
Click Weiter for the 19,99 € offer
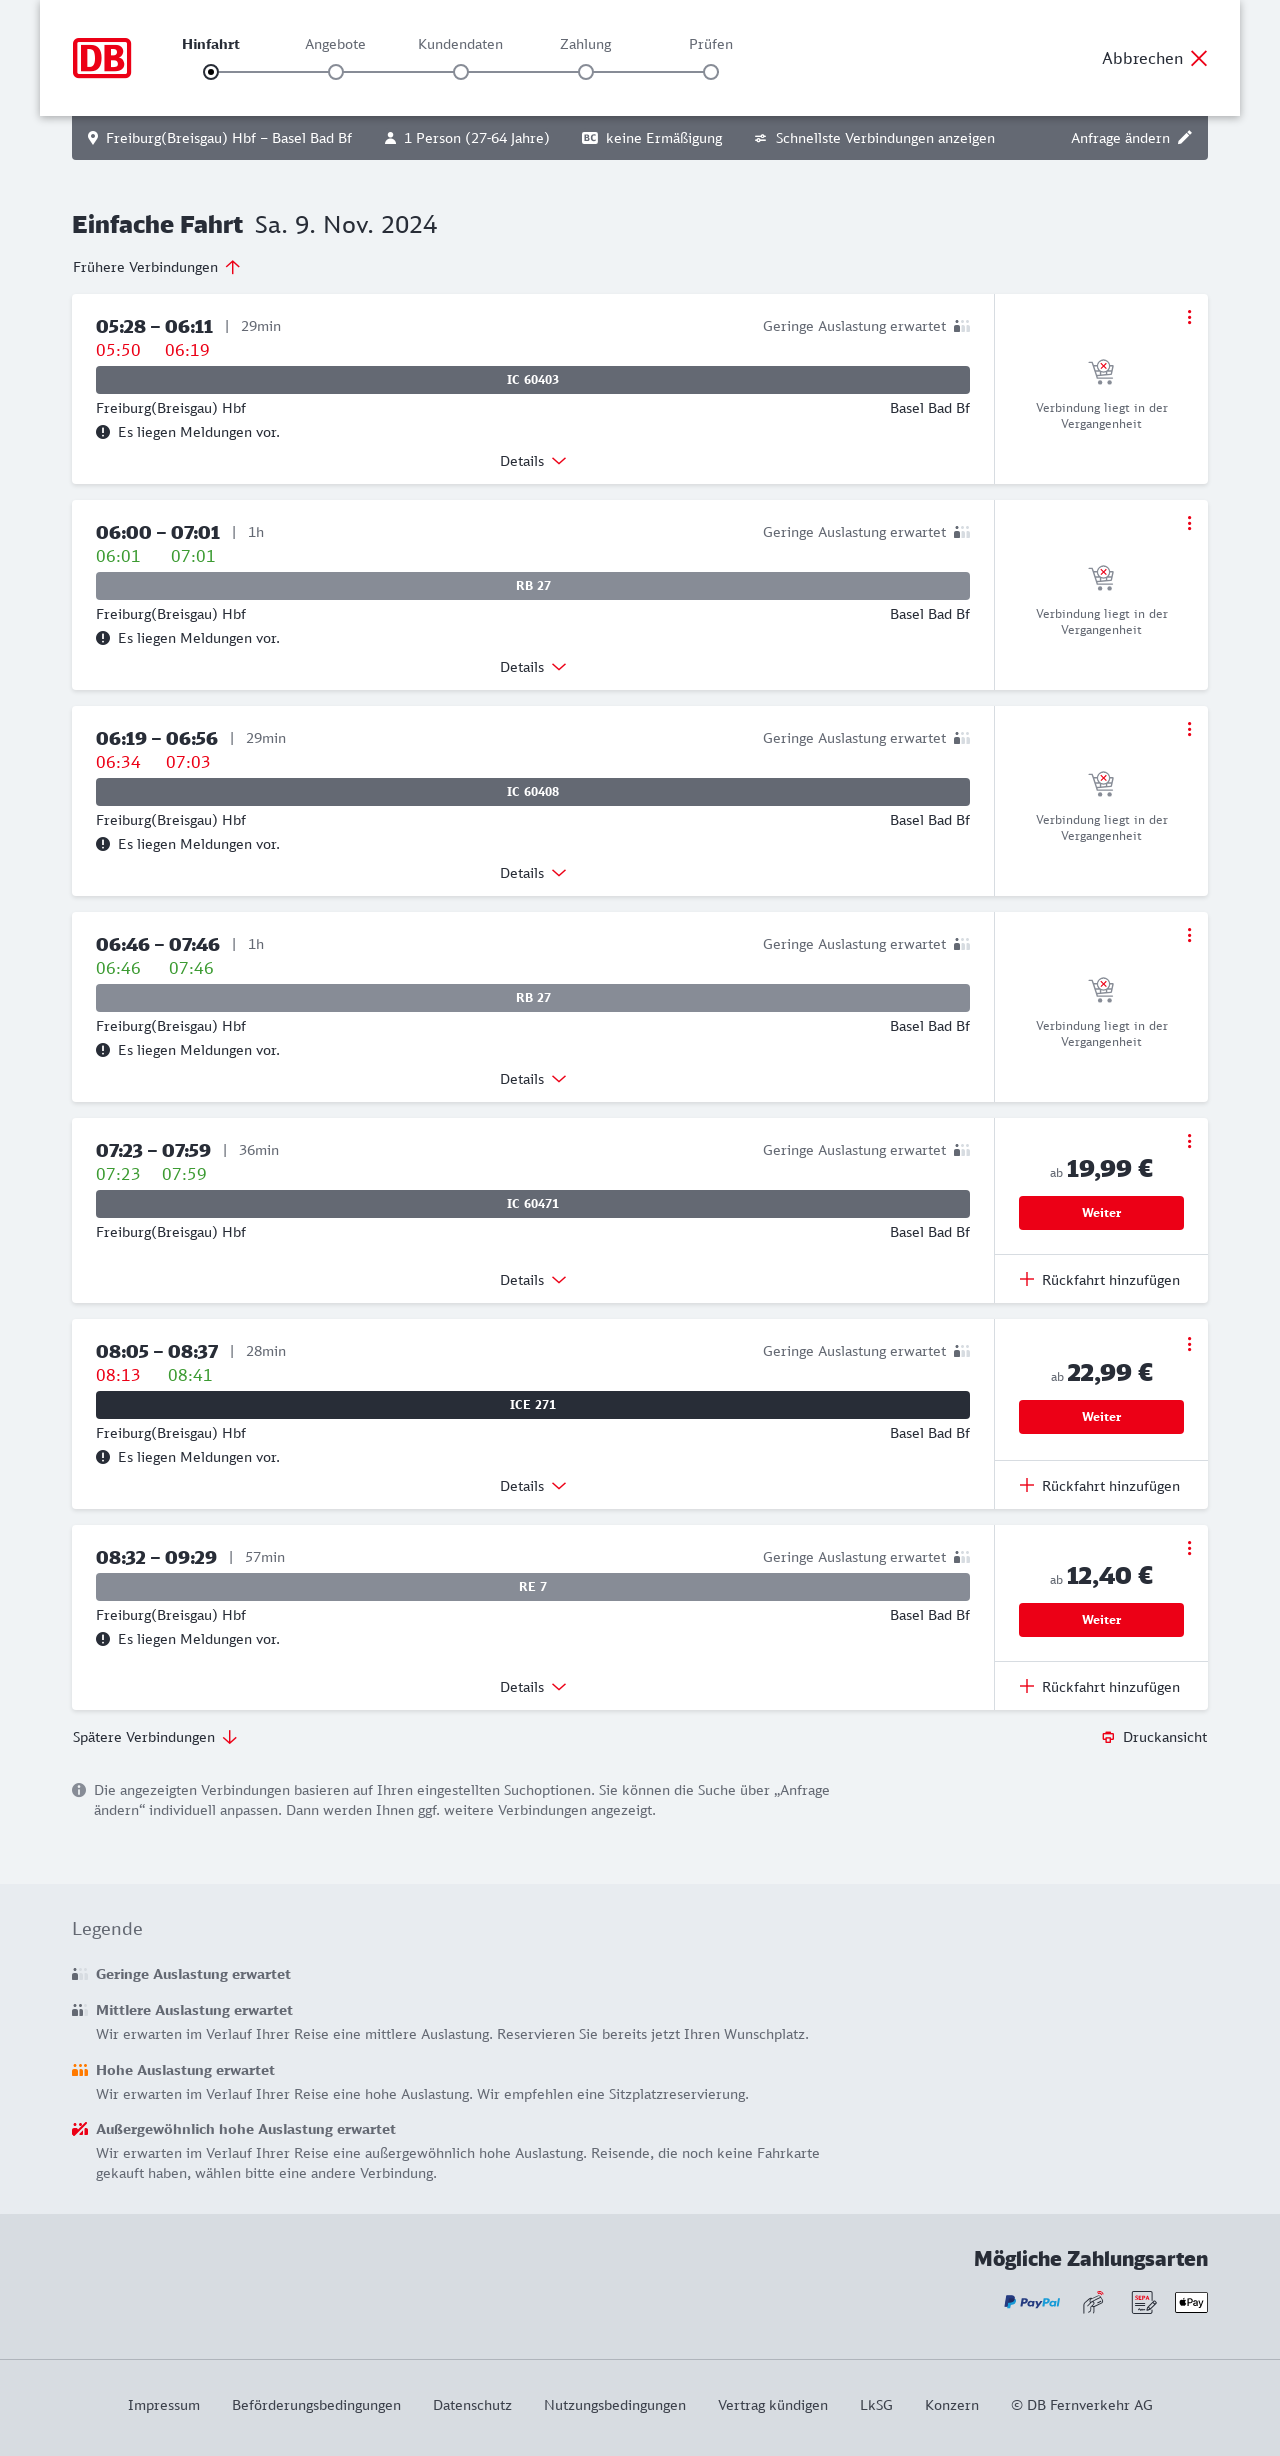click(1101, 1213)
